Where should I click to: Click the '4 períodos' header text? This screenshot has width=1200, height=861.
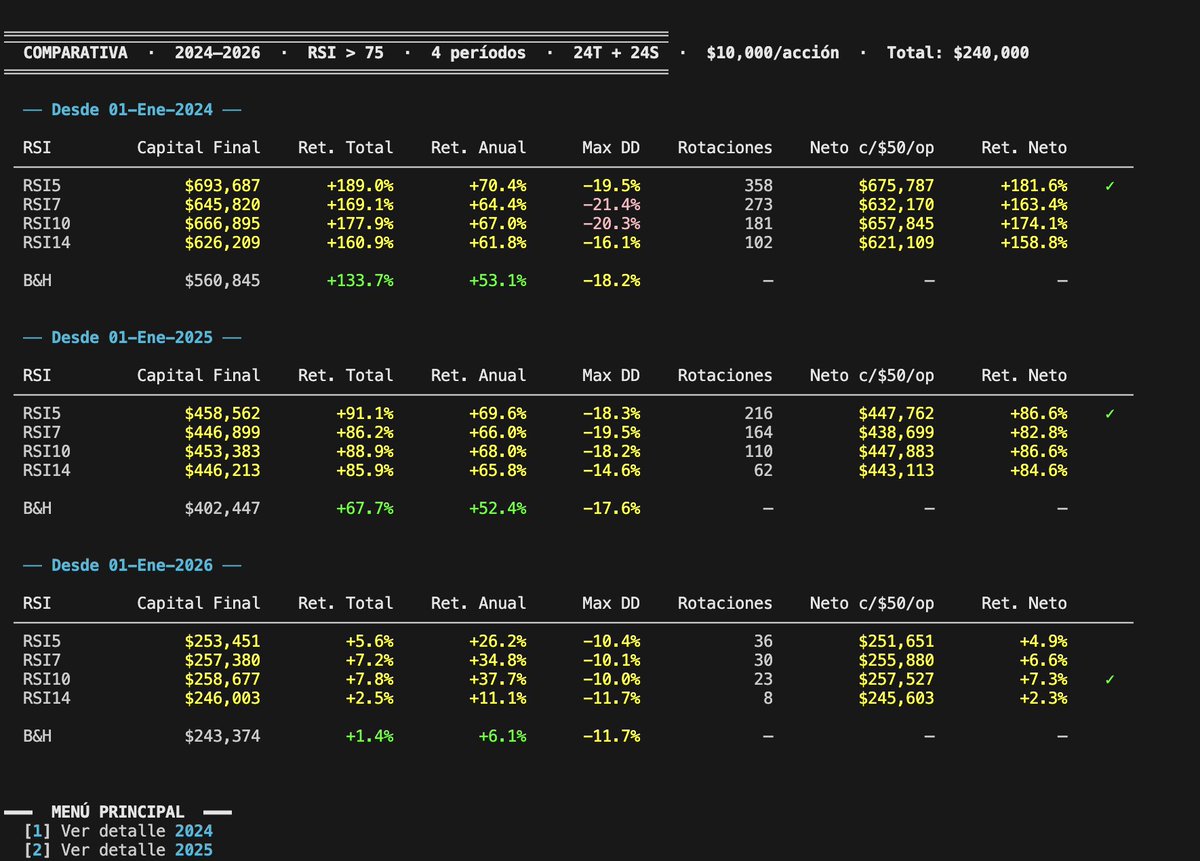coord(478,52)
